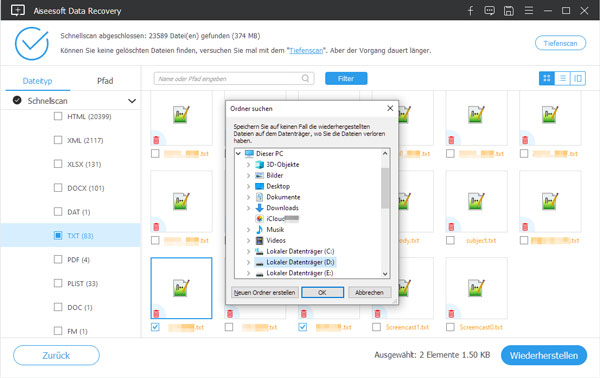Select the Musik note icon

[259, 230]
